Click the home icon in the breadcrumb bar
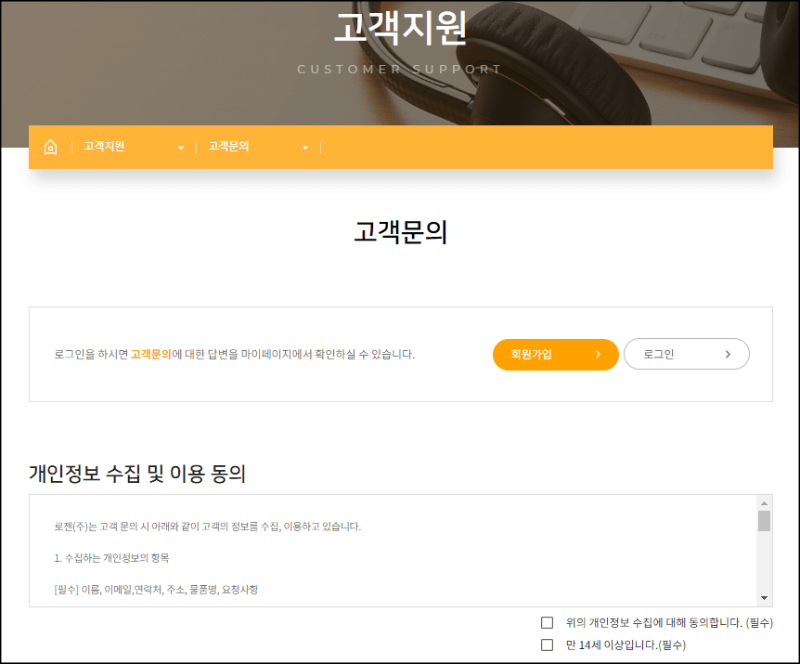The width and height of the screenshot is (800, 664). click(x=52, y=147)
